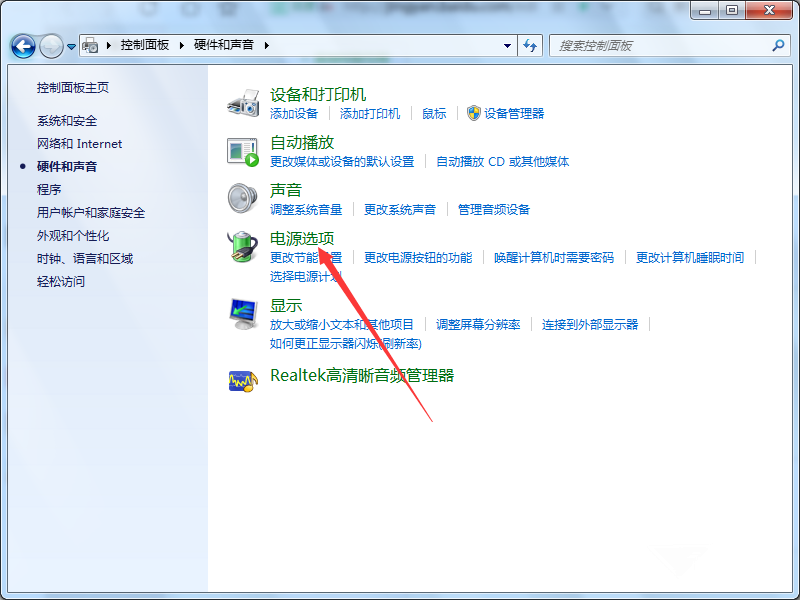Open the 显示 heading

point(286,306)
